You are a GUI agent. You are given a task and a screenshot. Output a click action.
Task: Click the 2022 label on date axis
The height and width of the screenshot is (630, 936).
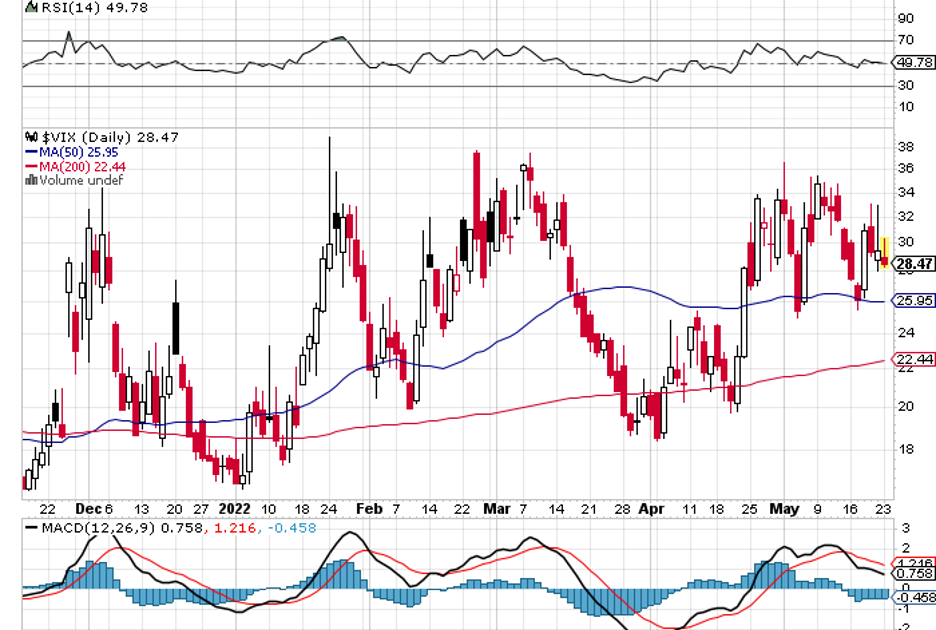(x=234, y=508)
